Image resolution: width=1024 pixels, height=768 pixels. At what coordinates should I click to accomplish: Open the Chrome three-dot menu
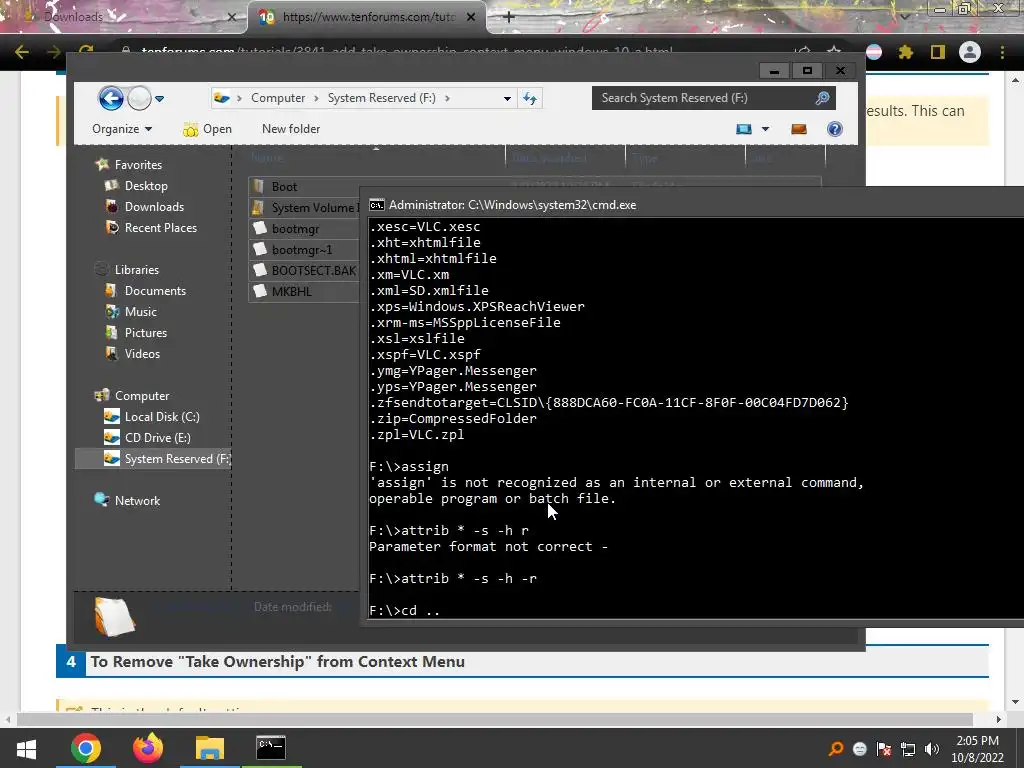[1002, 52]
